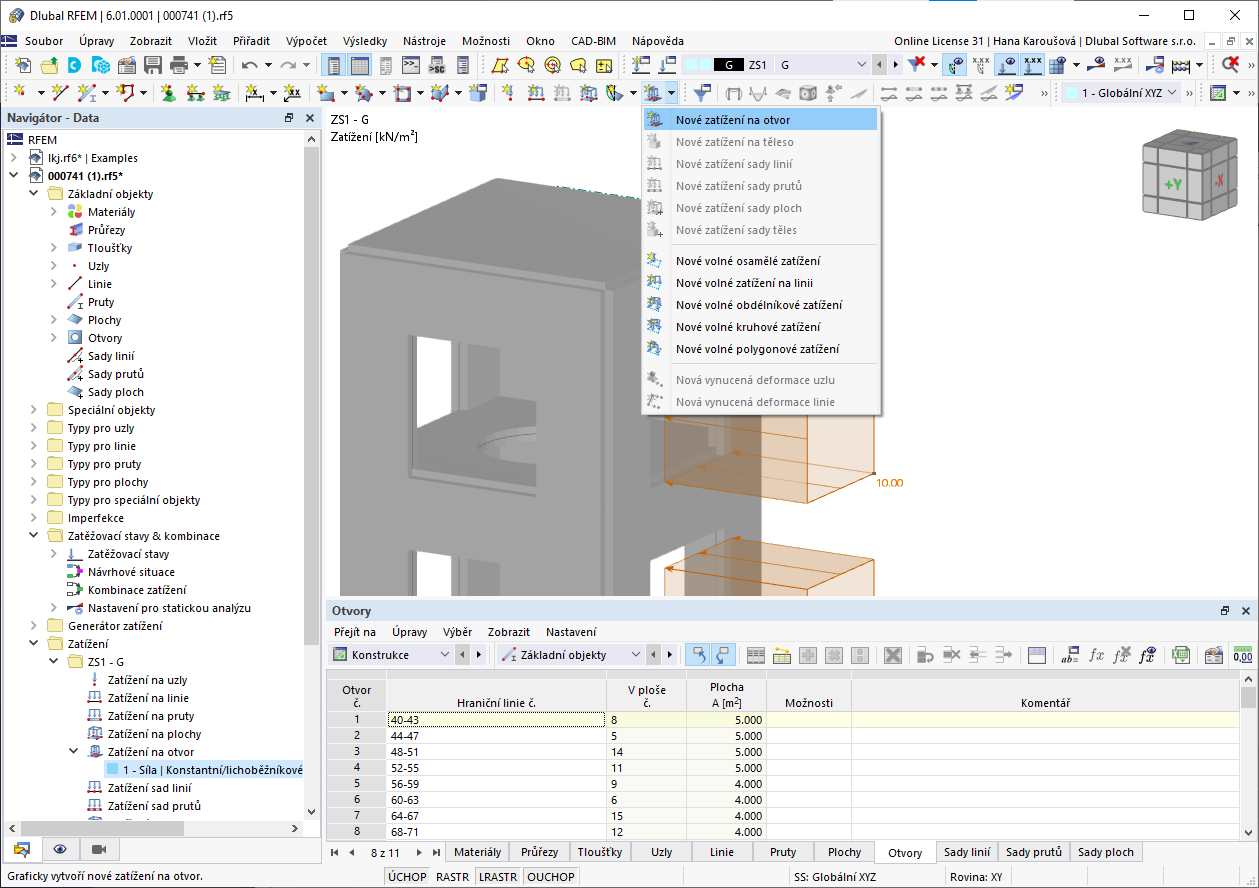Open the Výpočet menu
This screenshot has width=1259, height=888.
(x=306, y=41)
